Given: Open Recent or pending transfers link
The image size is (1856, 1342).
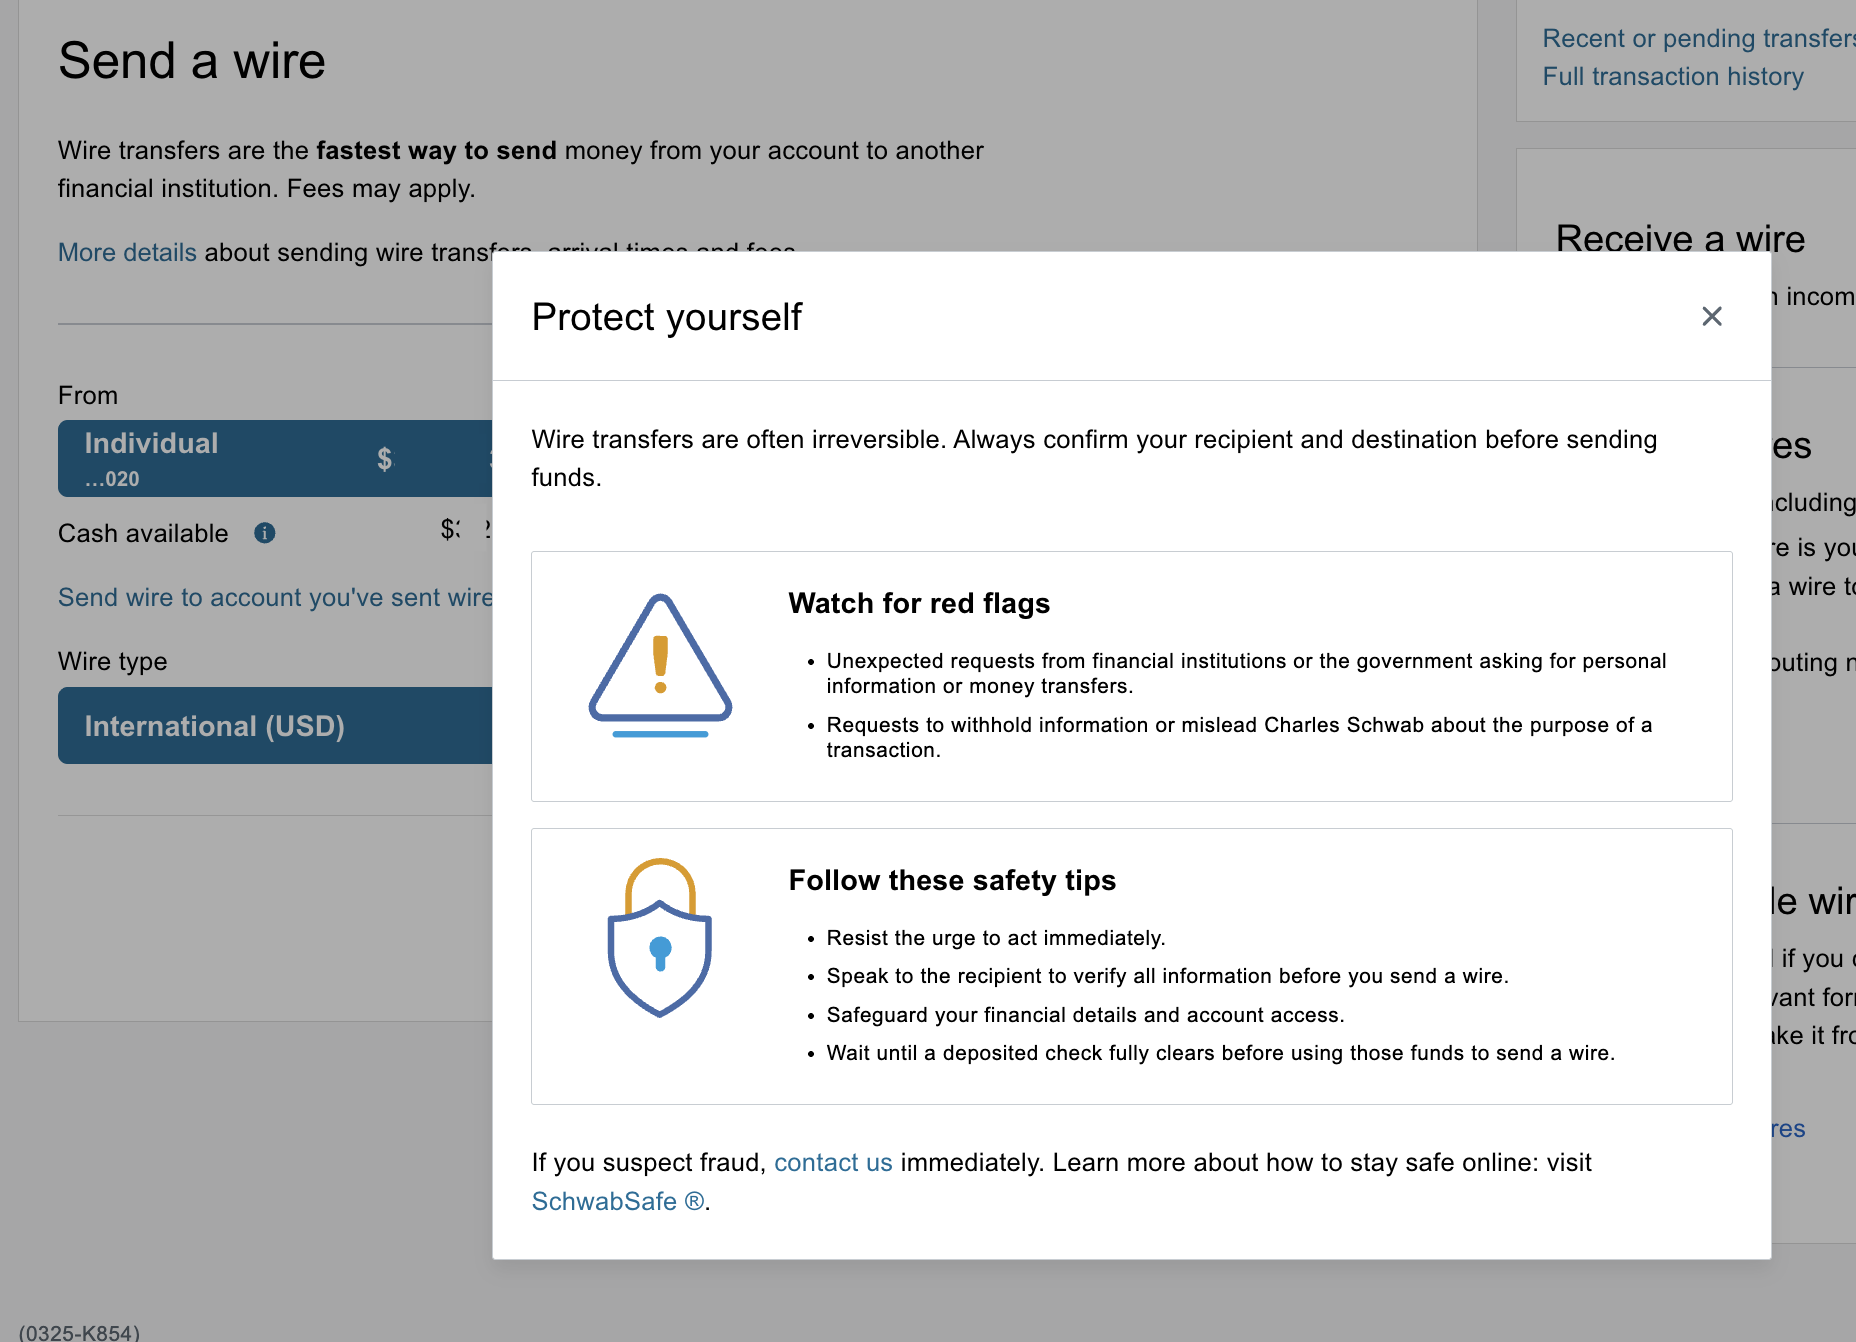Looking at the screenshot, I should (1698, 38).
